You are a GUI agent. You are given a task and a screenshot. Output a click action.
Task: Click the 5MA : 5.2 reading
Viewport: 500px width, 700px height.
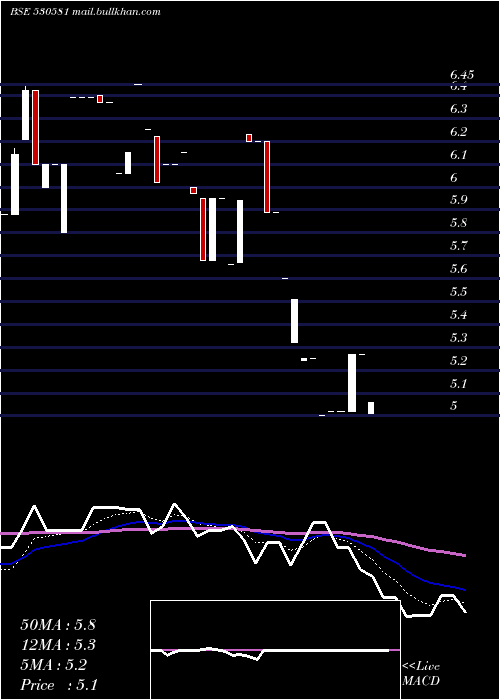[54, 665]
